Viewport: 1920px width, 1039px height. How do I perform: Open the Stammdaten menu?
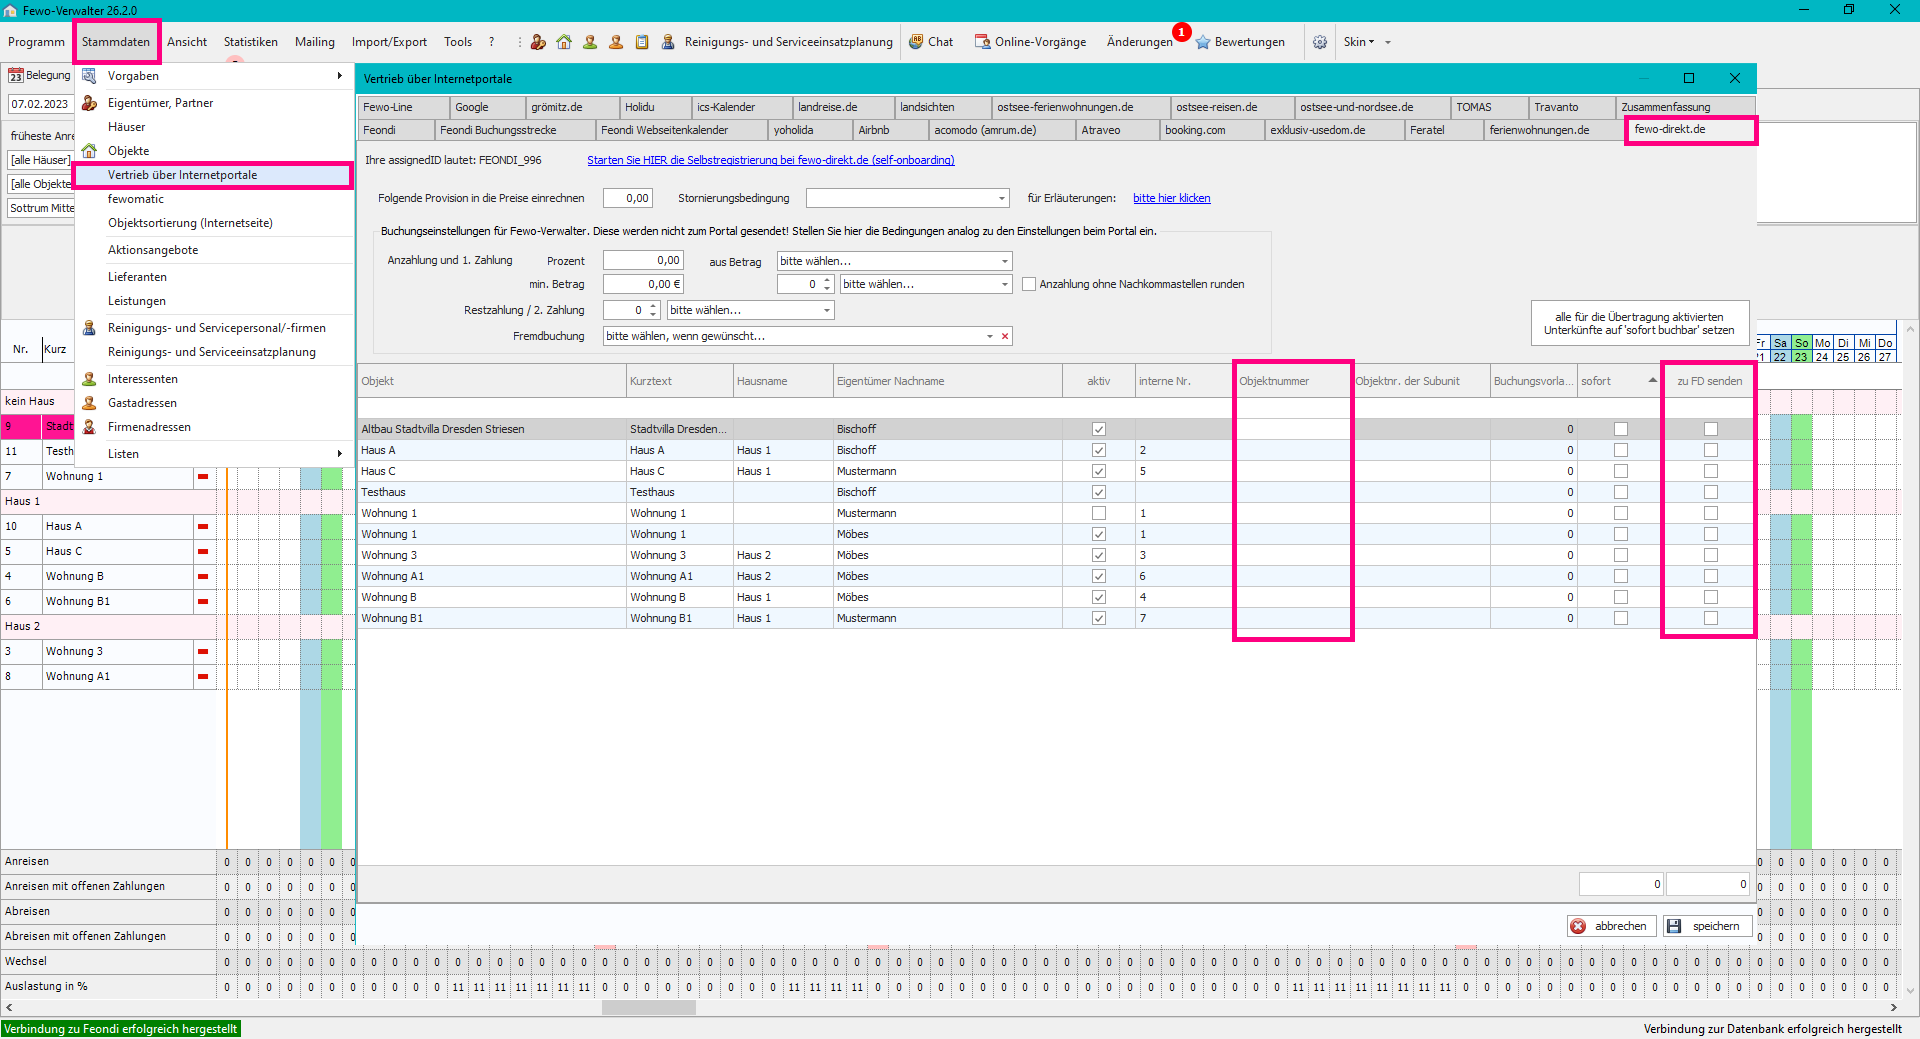(x=116, y=42)
